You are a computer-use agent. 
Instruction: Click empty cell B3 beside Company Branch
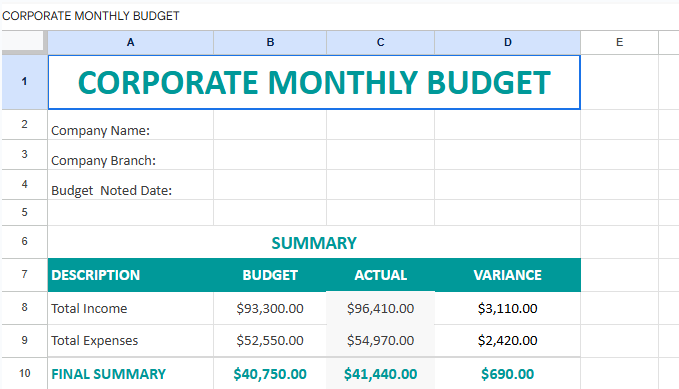[270, 155]
